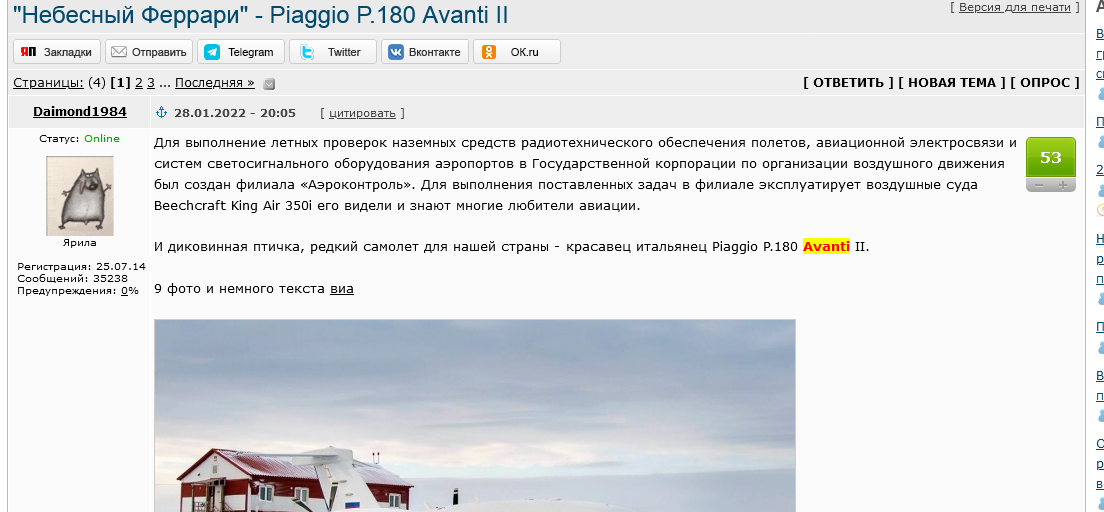Go to page 3 of the topic
The width and height of the screenshot is (1104, 512).
point(151,83)
